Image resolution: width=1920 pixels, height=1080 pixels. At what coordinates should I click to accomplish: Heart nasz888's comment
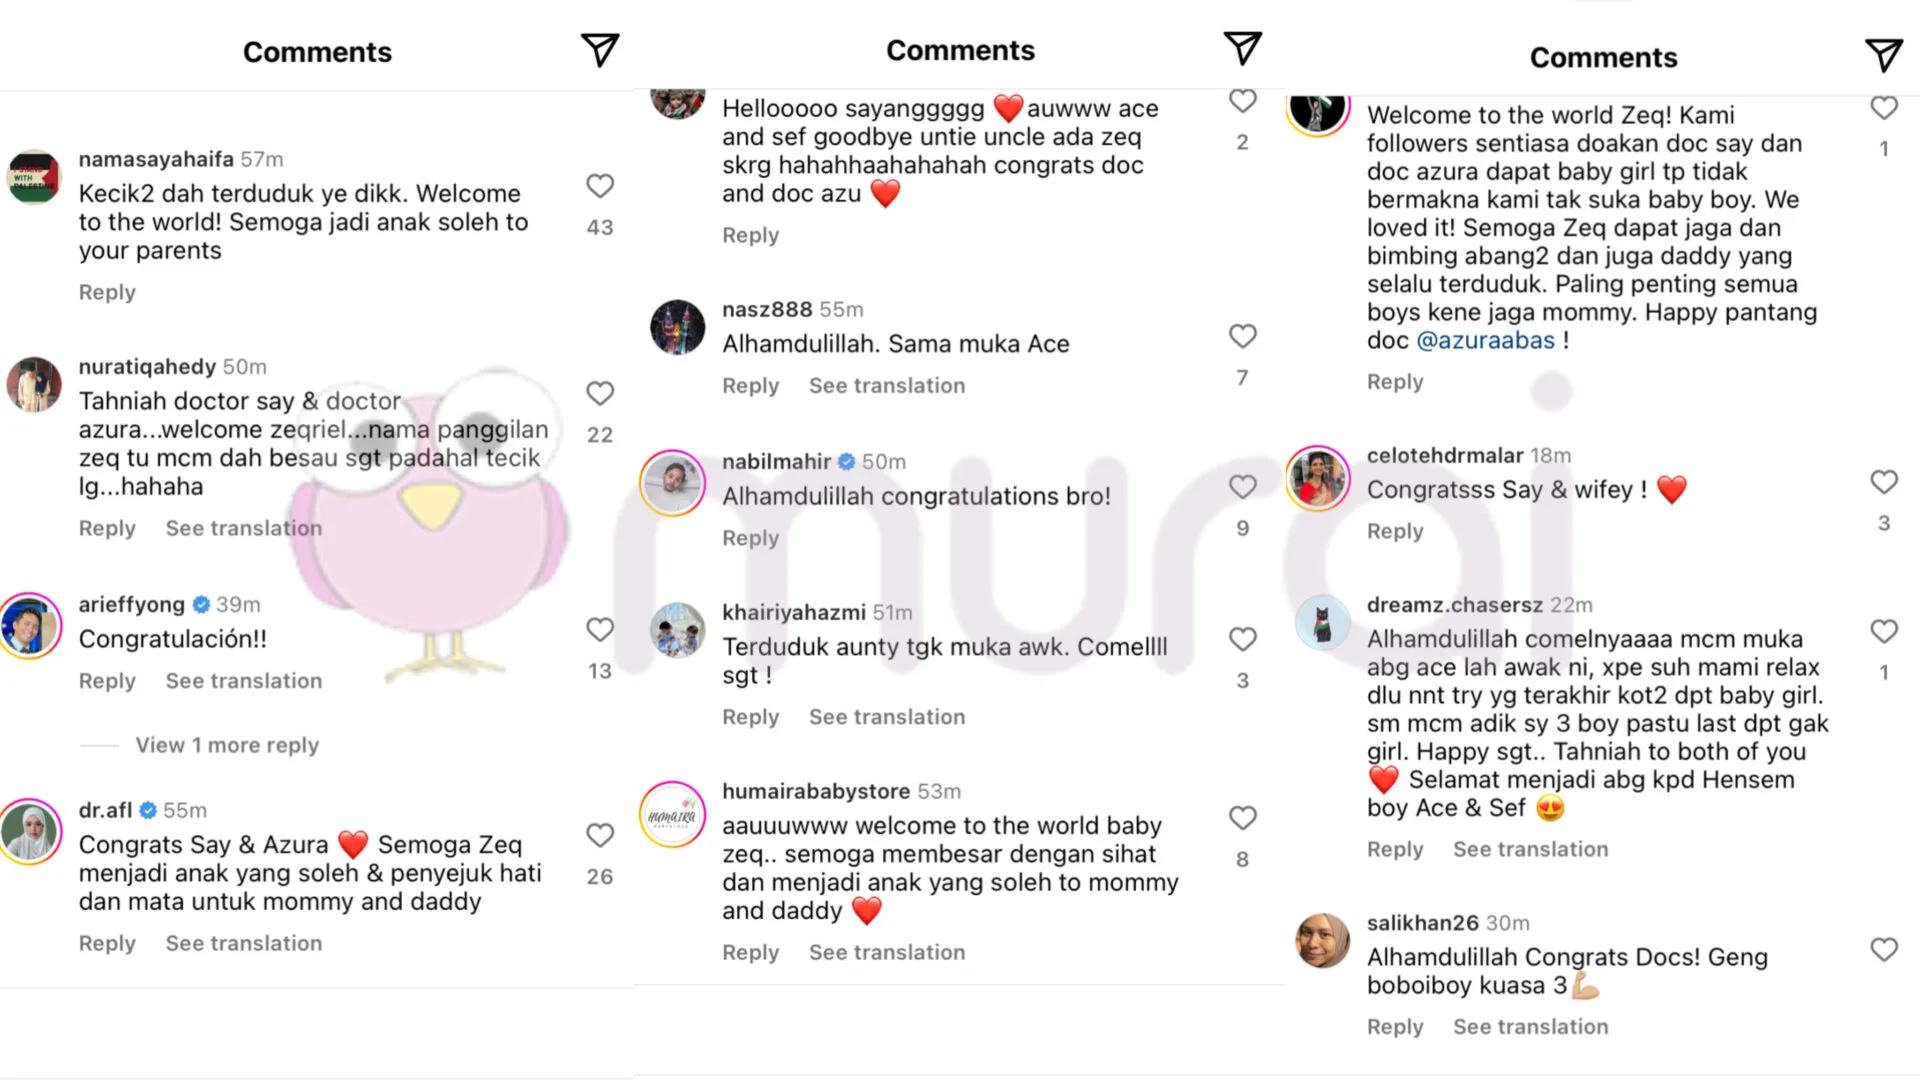point(1242,336)
